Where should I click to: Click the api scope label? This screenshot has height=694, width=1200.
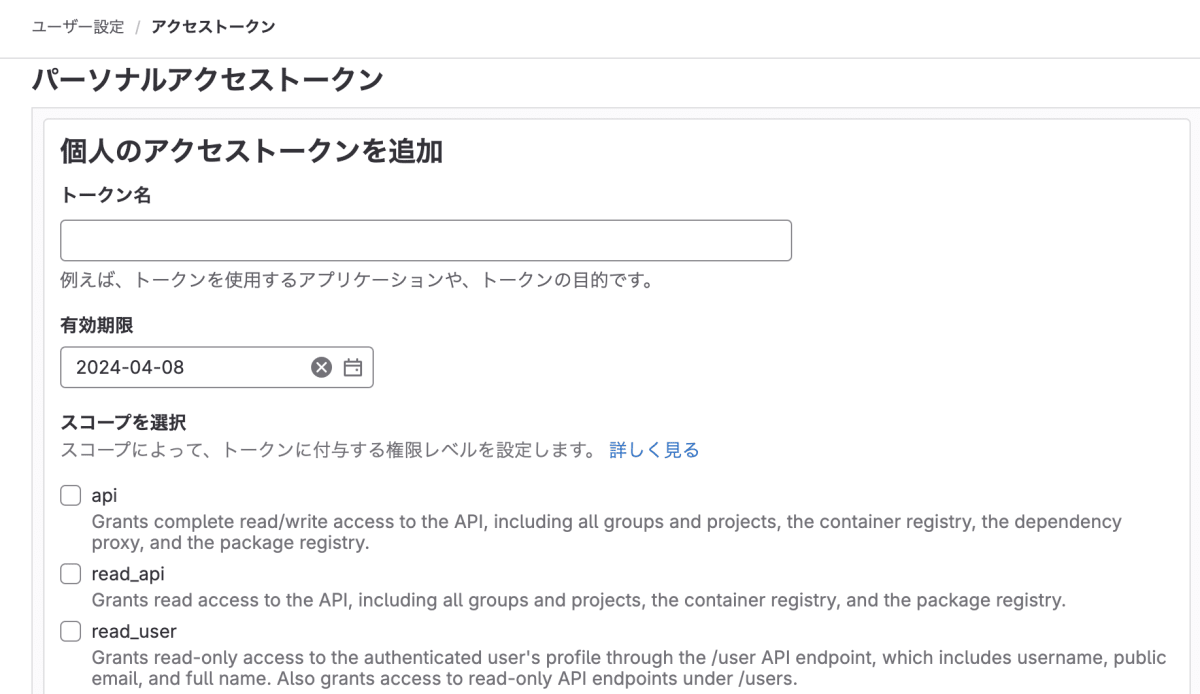[x=105, y=494]
